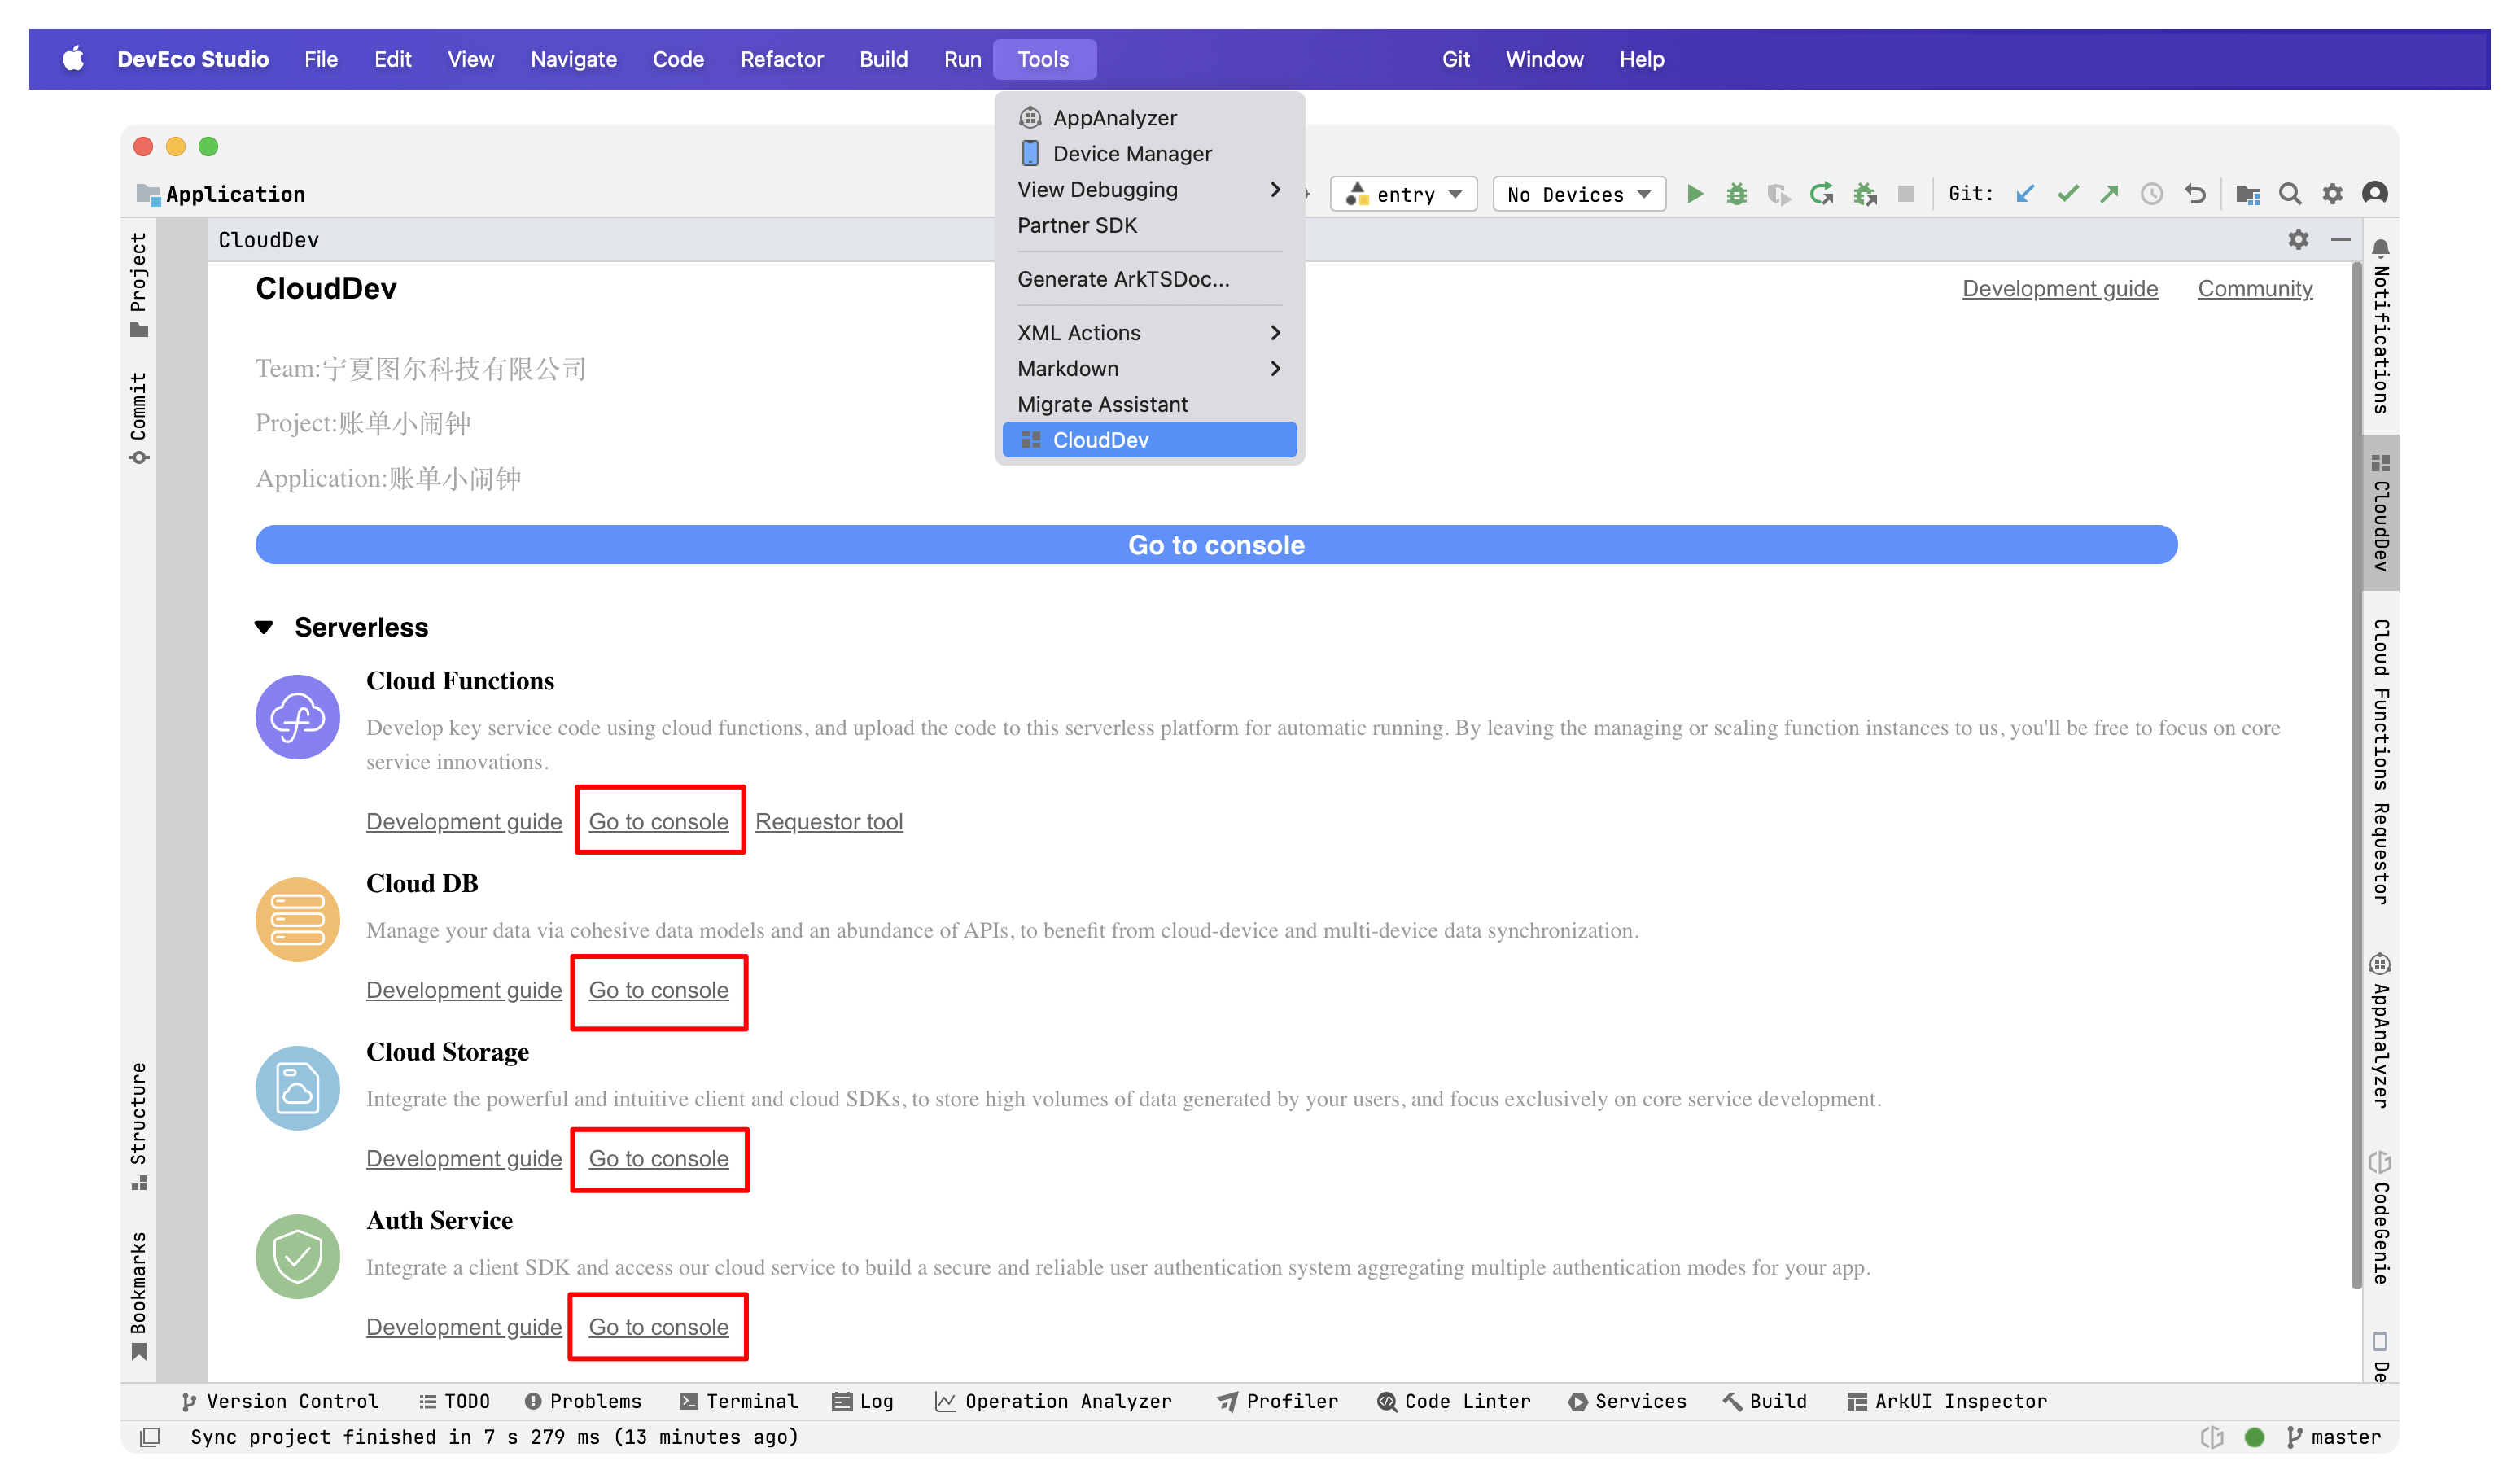Click Go to console for Cloud DB

pyautogui.click(x=658, y=989)
